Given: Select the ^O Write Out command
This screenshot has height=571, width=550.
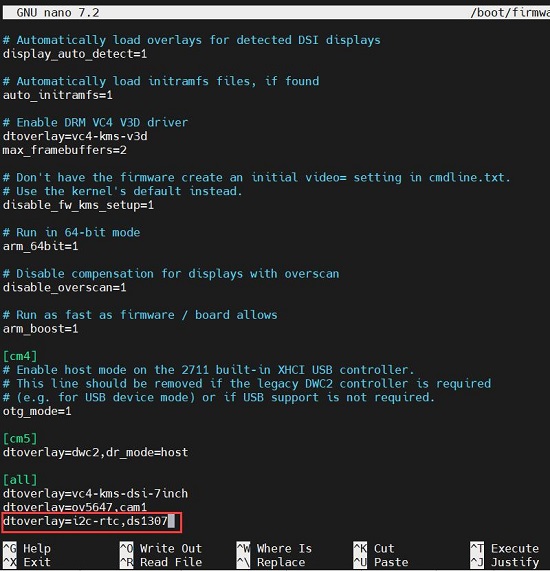Looking at the screenshot, I should tap(161, 548).
